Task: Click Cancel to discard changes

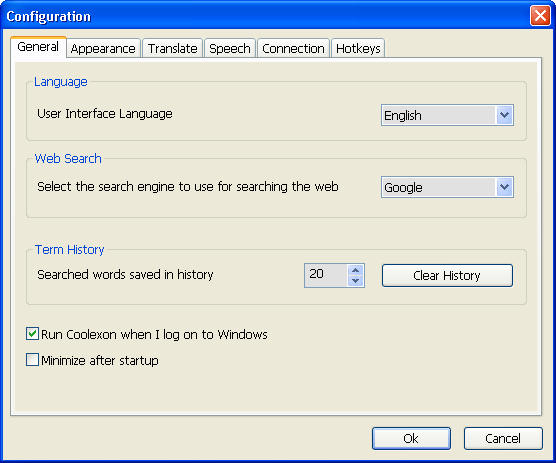Action: click(x=503, y=439)
